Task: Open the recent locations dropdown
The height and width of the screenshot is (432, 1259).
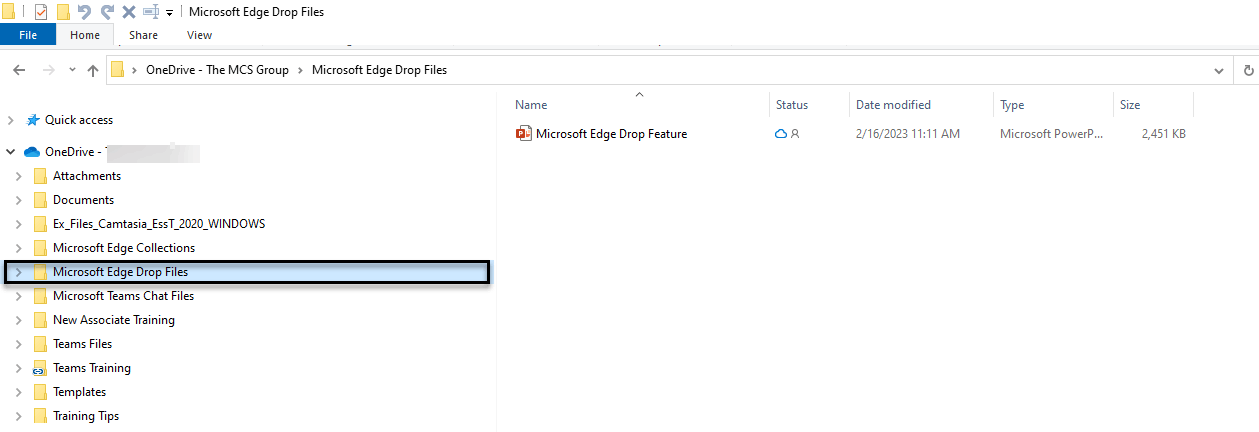Action: (72, 70)
